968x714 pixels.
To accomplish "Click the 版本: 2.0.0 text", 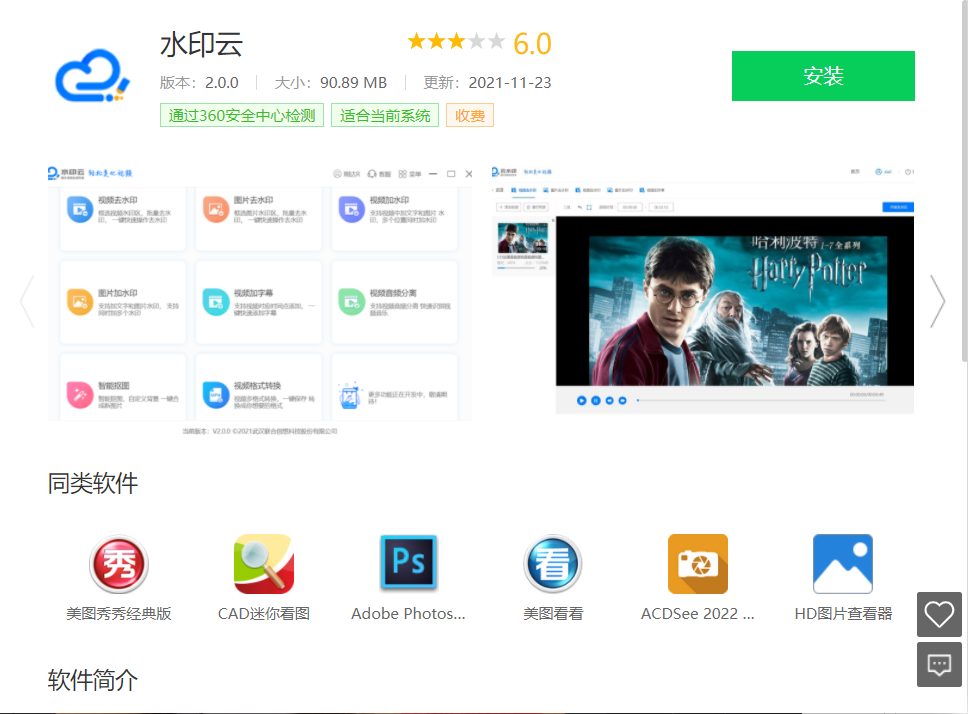I will click(x=199, y=83).
